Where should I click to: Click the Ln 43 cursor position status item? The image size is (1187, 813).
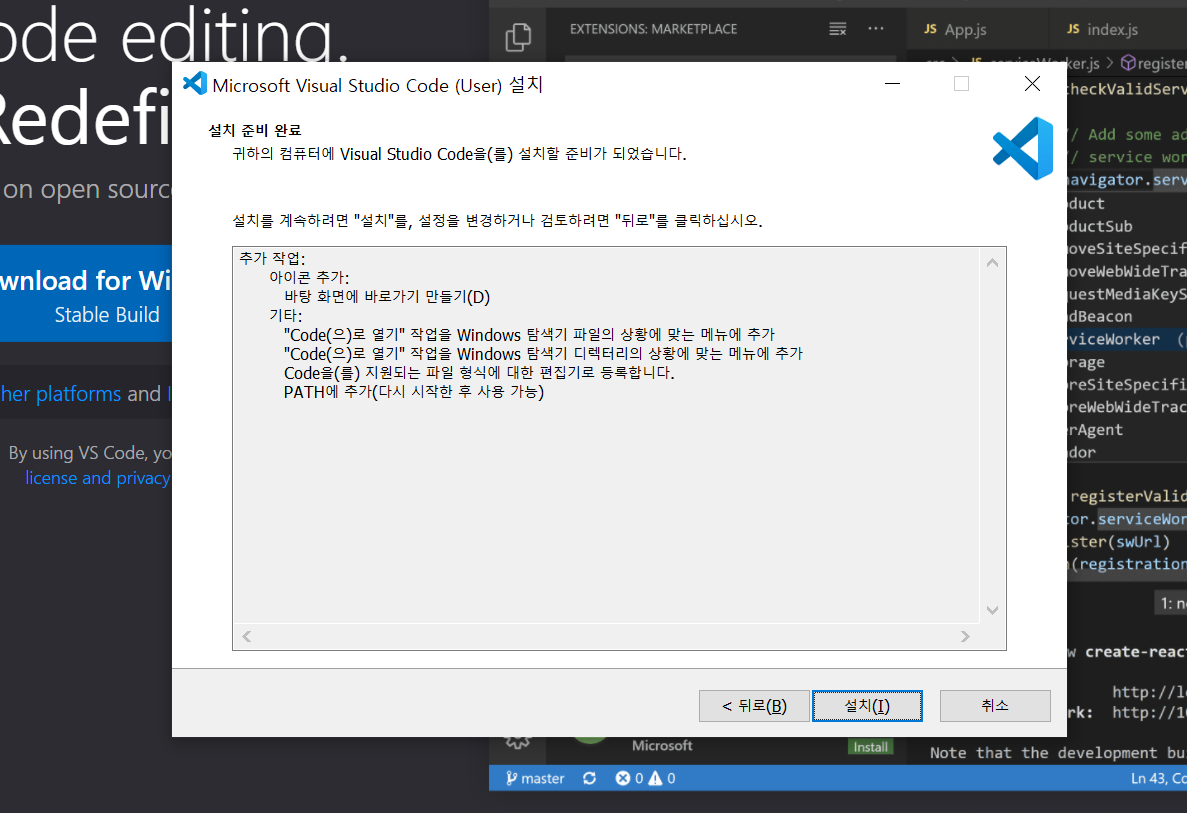coord(1158,778)
